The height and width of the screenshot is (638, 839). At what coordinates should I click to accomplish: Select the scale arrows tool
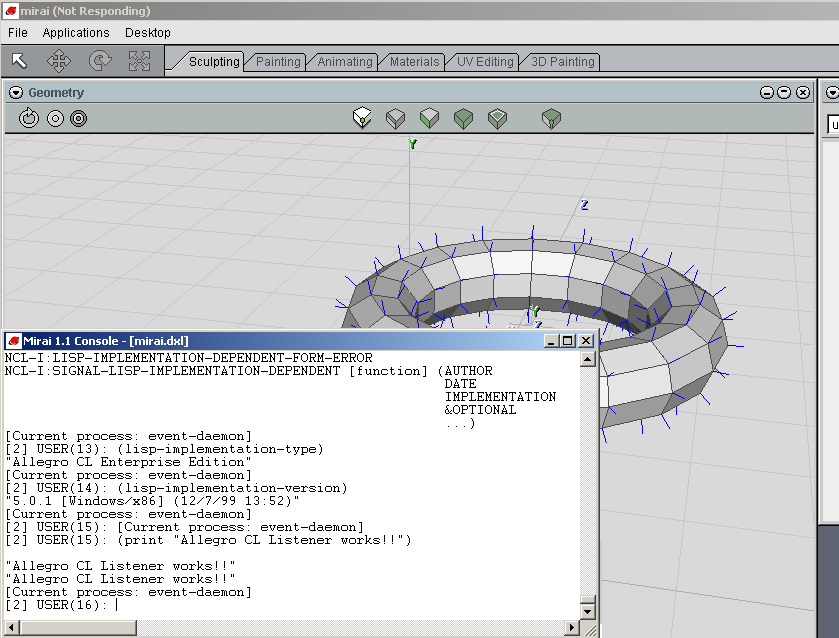(x=140, y=60)
